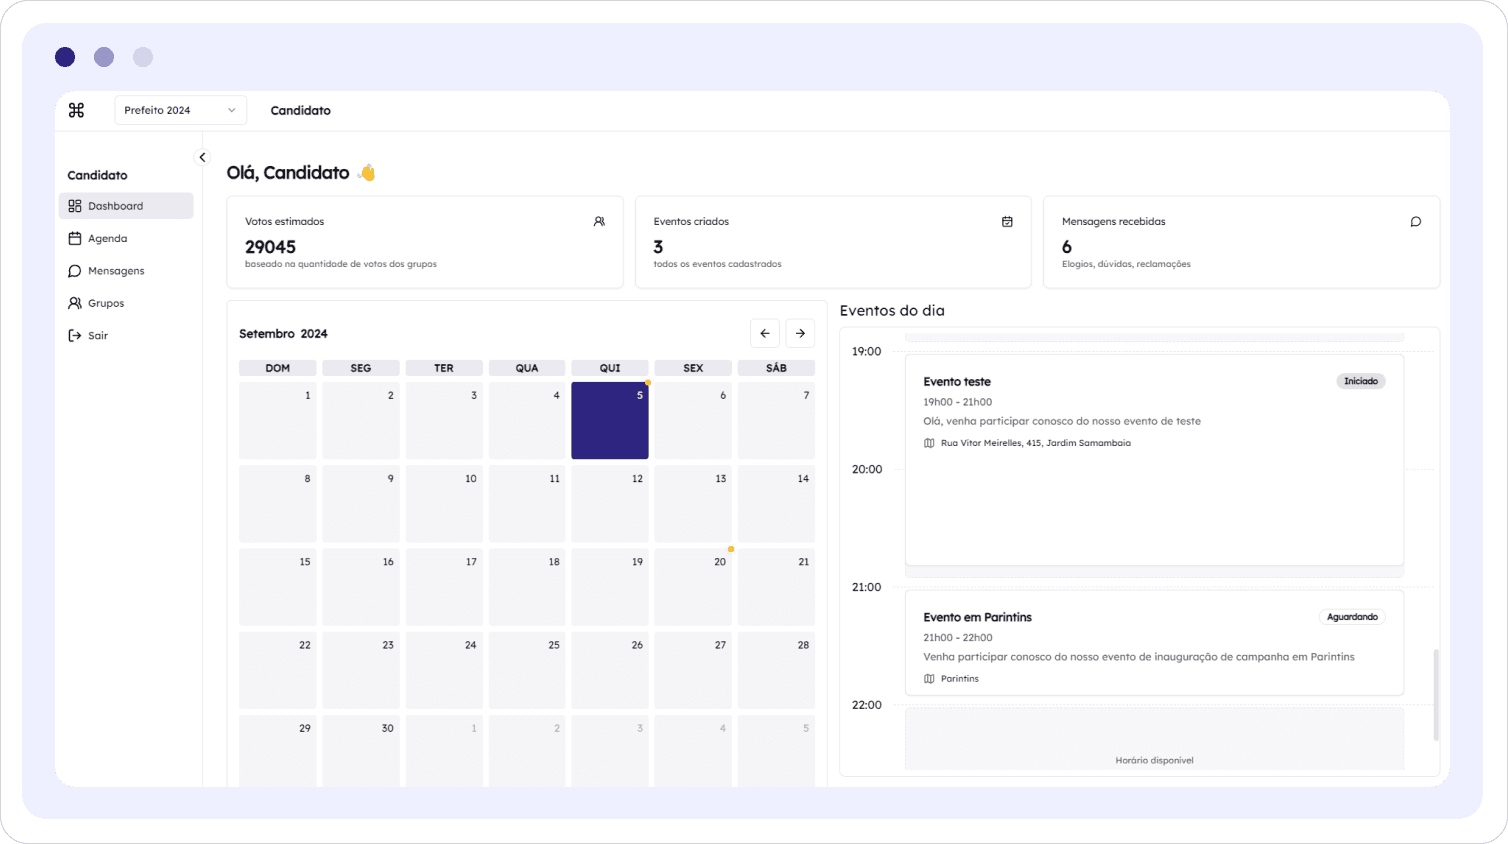
Task: Select highlighted September 5 in calendar
Action: pyautogui.click(x=610, y=420)
